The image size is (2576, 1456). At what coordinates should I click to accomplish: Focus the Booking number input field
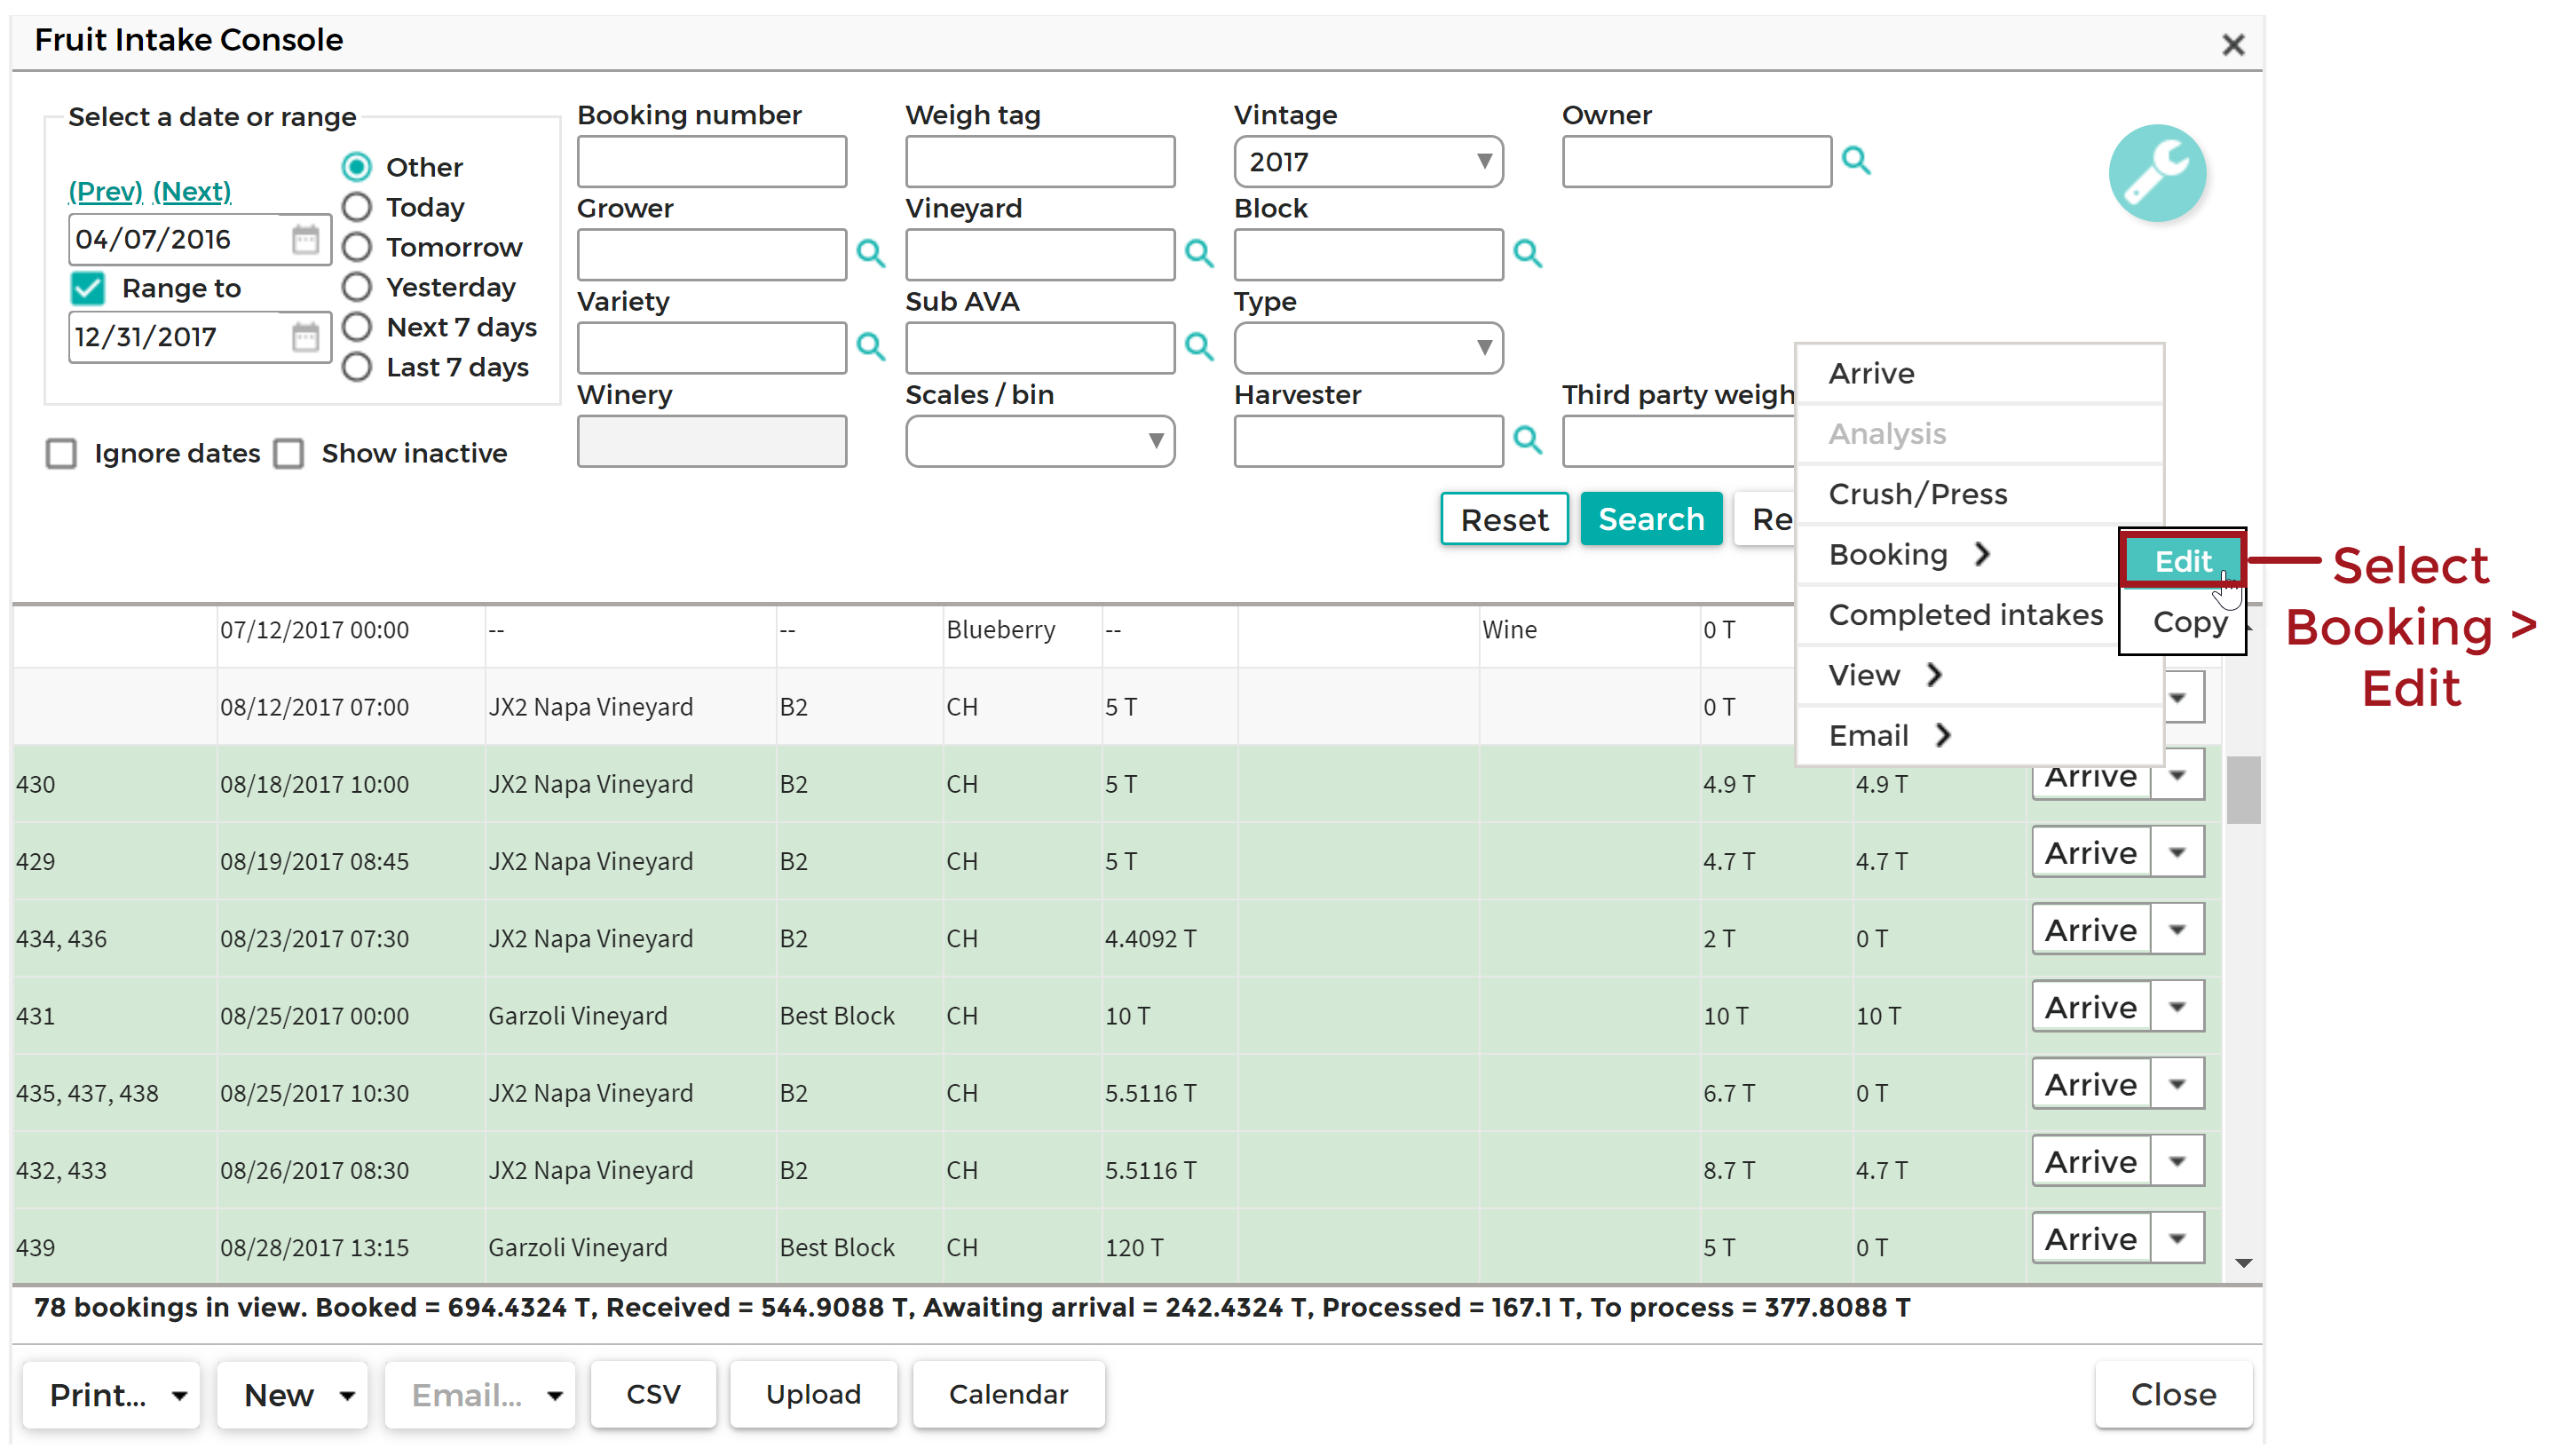(712, 161)
